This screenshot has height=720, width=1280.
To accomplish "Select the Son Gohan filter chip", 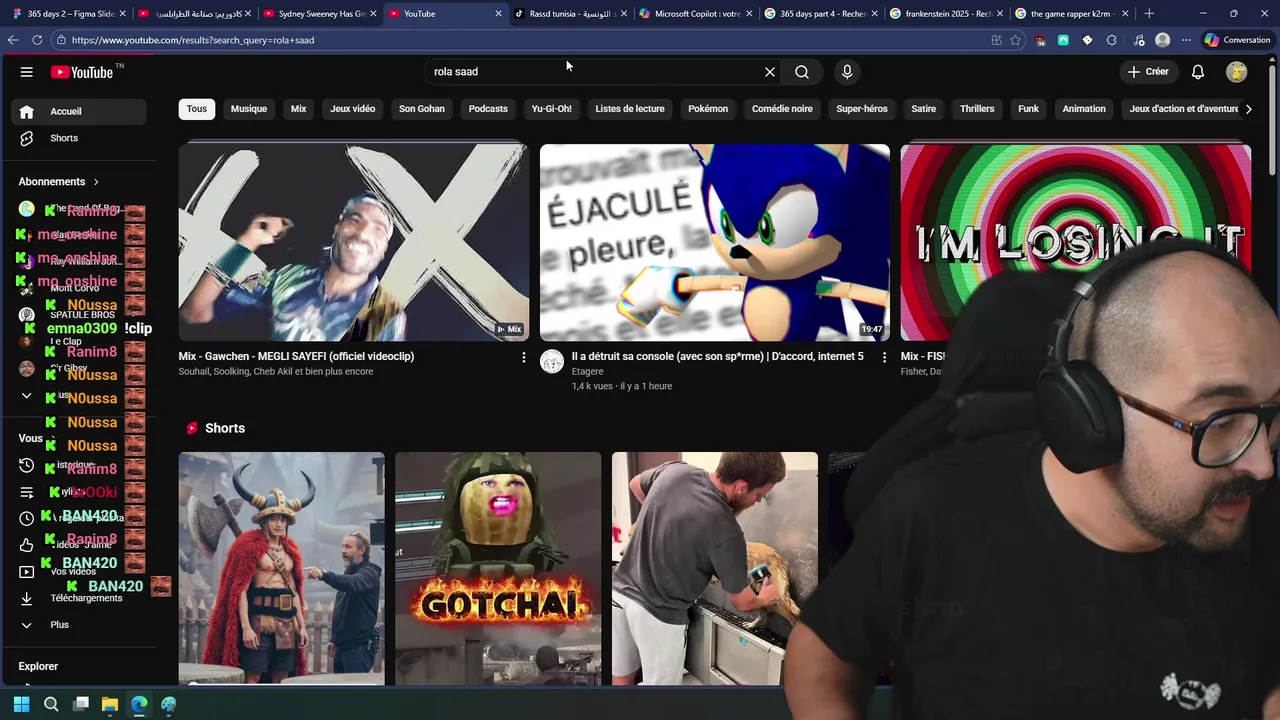I will pyautogui.click(x=422, y=109).
